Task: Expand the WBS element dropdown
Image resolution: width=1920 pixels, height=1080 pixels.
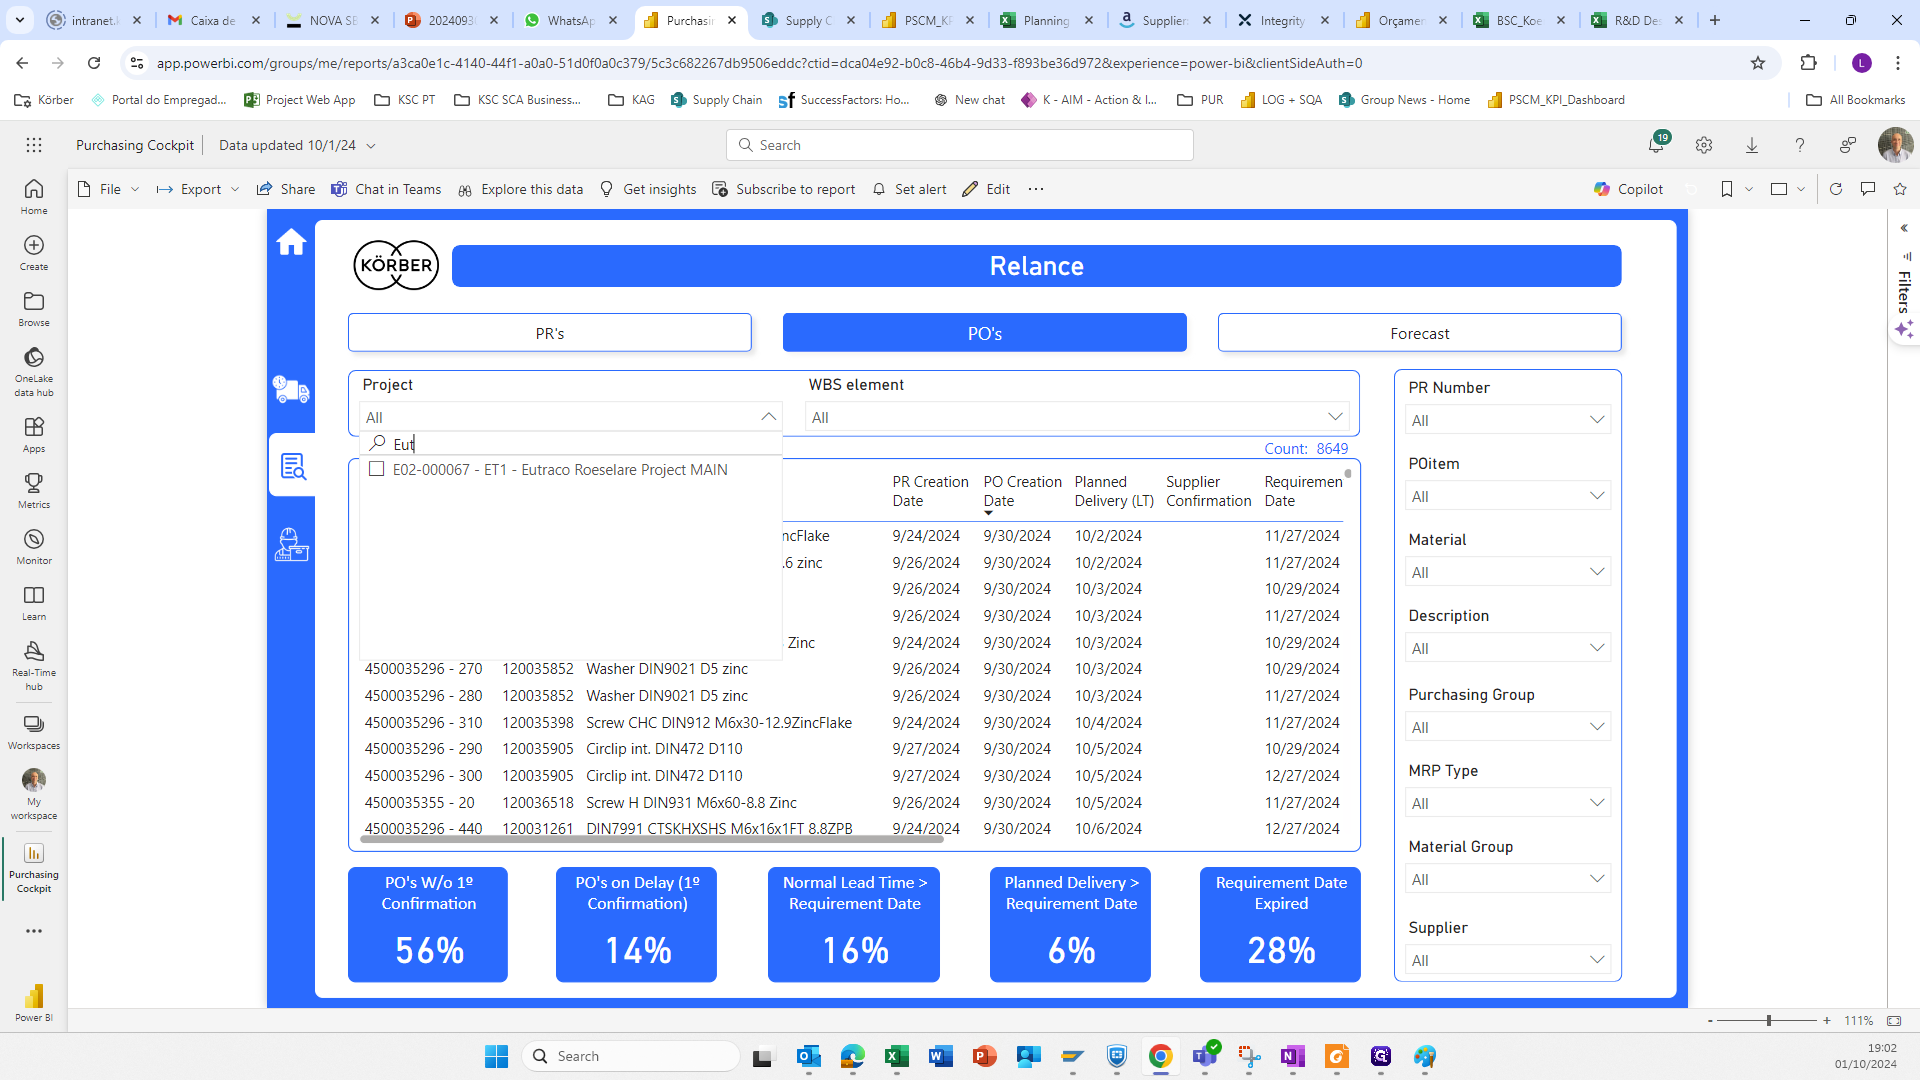Action: tap(1335, 417)
